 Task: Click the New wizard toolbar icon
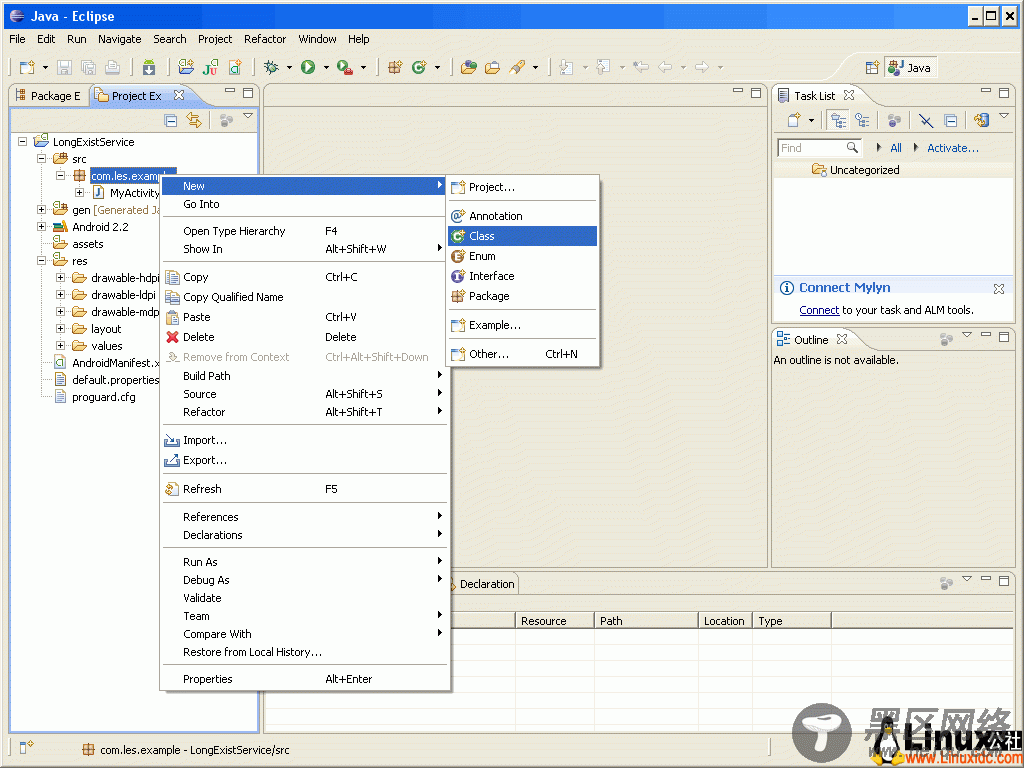[27, 67]
